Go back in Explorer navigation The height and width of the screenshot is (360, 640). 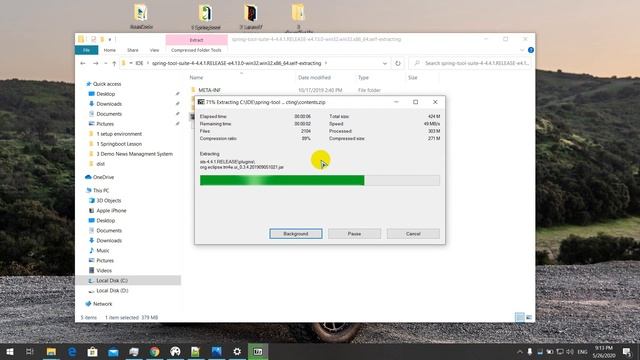[x=83, y=63]
